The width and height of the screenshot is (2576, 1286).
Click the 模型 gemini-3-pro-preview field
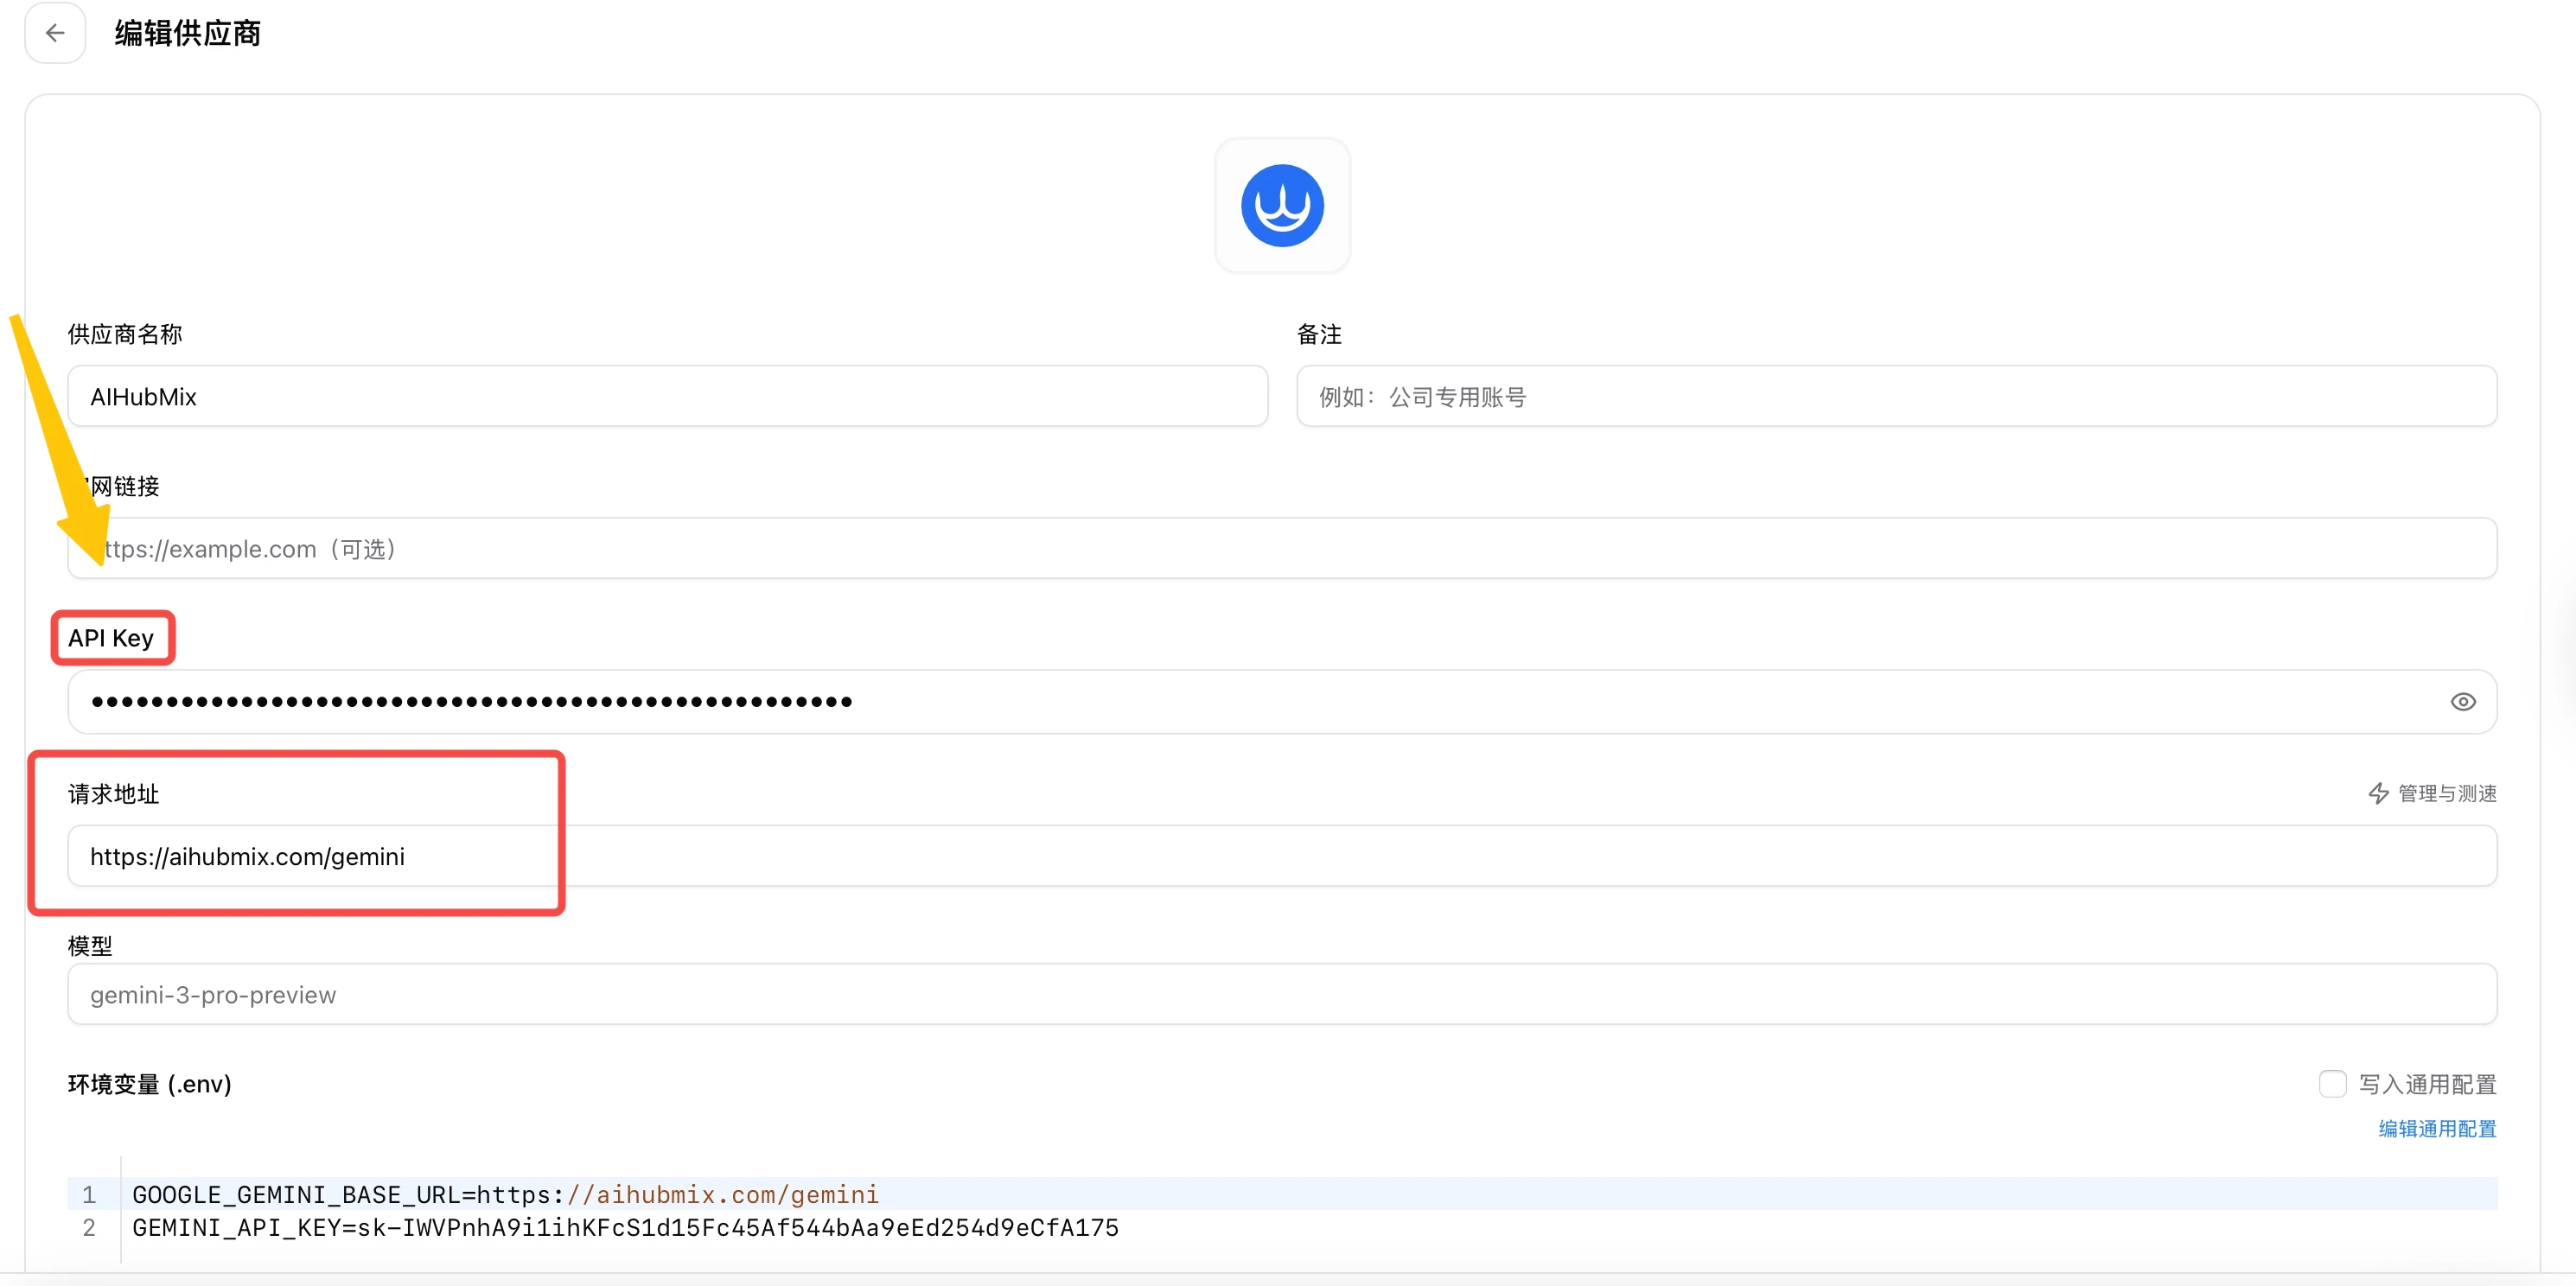click(1282, 994)
